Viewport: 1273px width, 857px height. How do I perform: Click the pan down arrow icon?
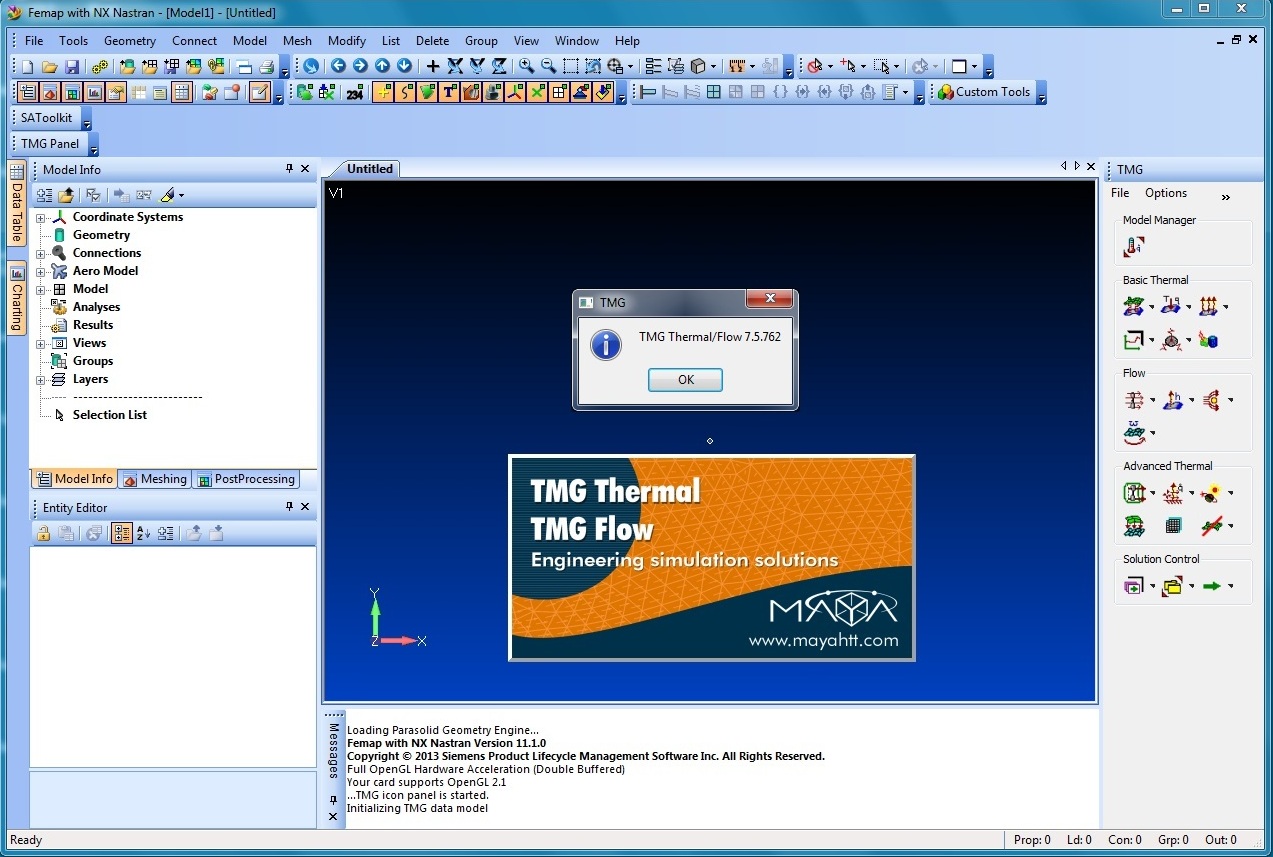point(404,67)
